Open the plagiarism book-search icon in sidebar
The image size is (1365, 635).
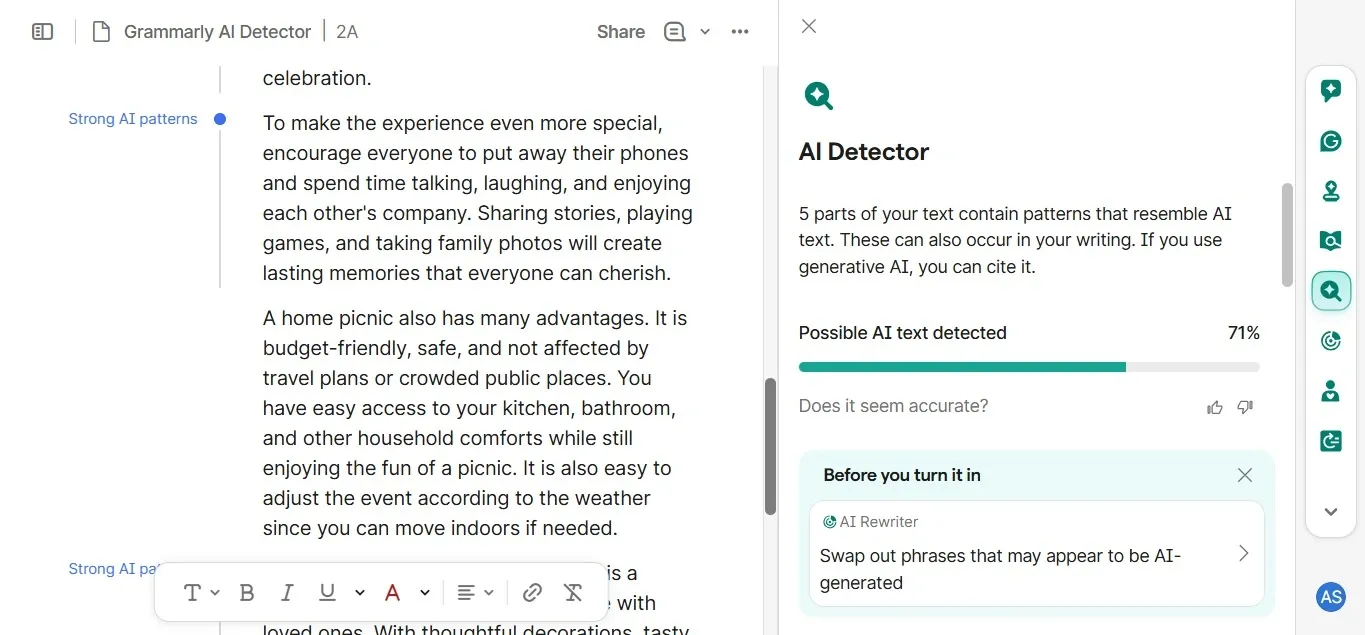click(x=1331, y=241)
